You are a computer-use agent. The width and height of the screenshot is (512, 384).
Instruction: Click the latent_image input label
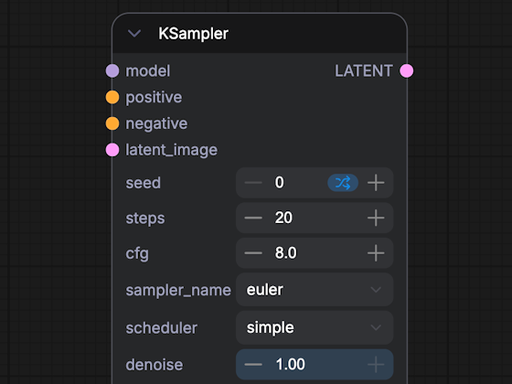[171, 150]
